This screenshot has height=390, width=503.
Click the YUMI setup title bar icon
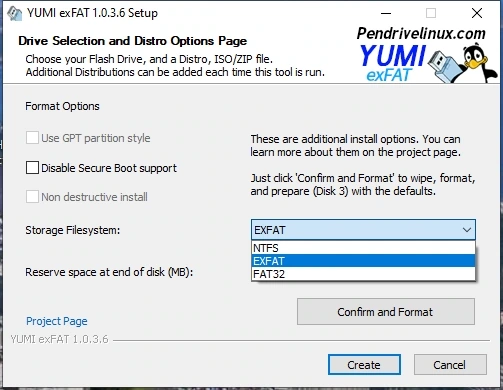point(14,13)
